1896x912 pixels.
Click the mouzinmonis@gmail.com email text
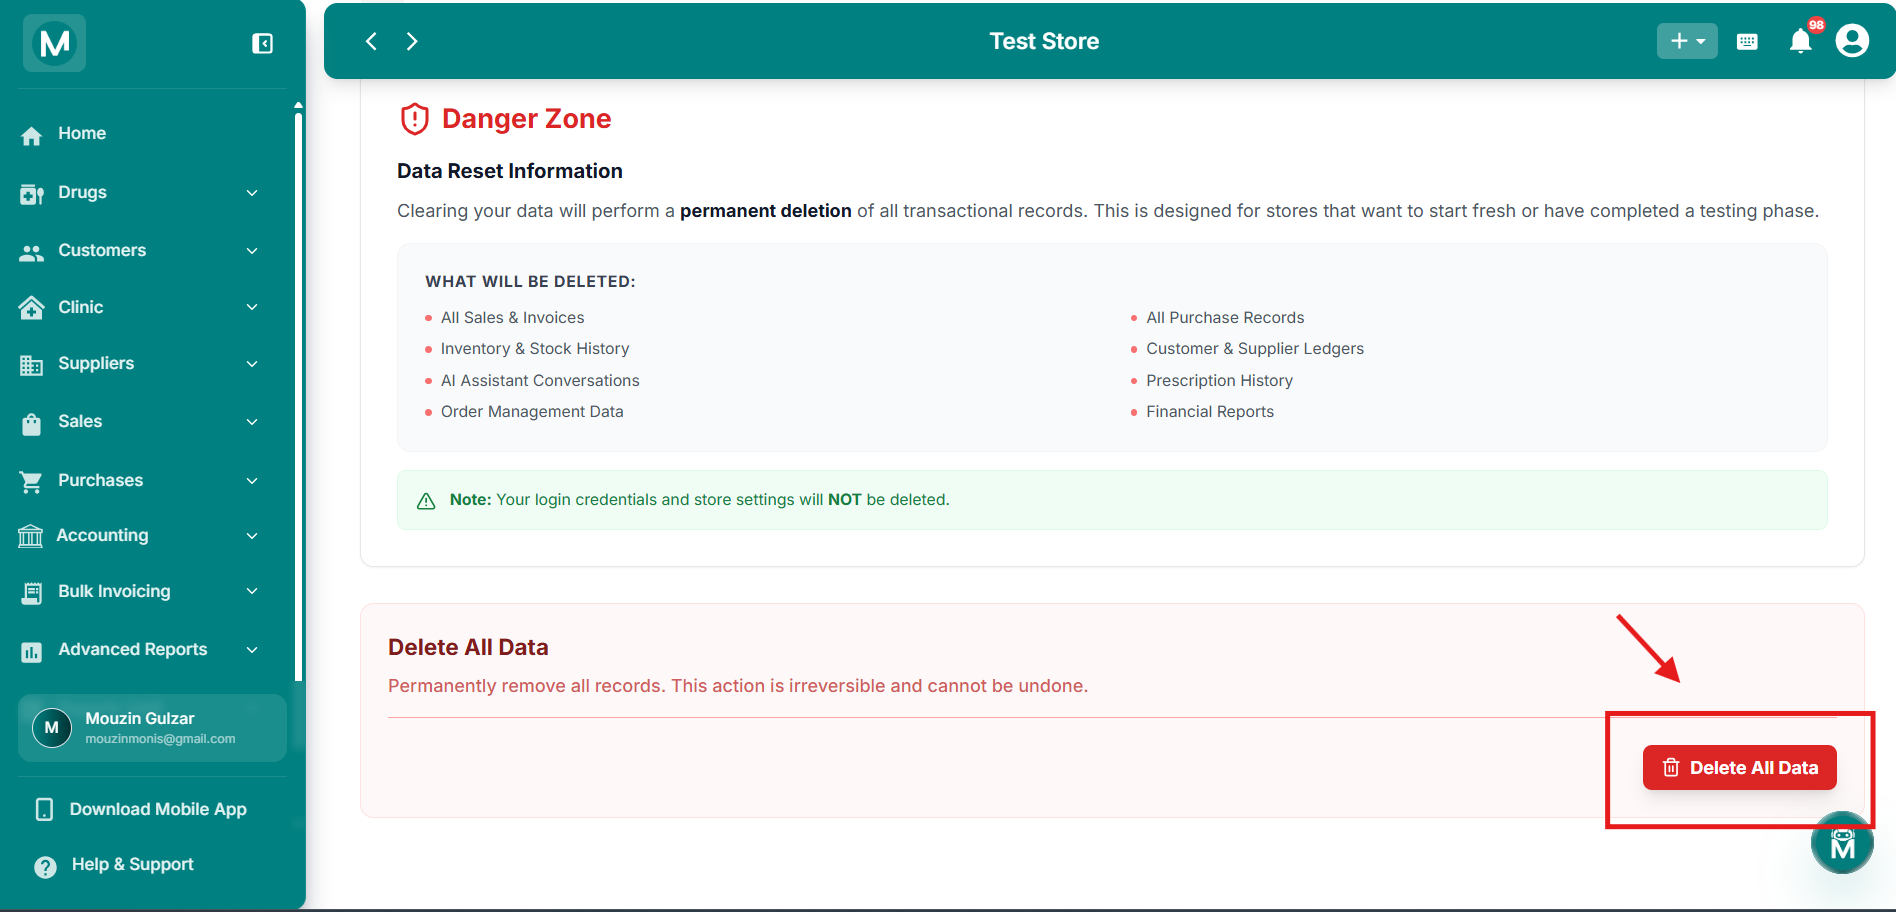[x=160, y=739]
